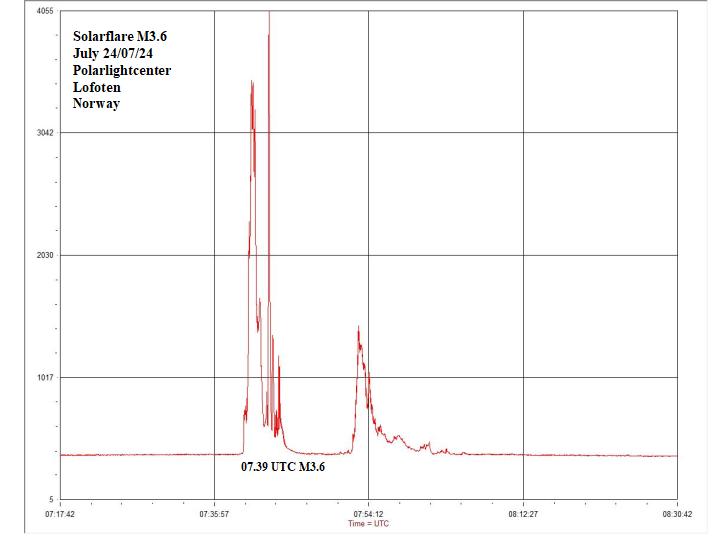Select the 1017 y-axis value

tap(45, 377)
